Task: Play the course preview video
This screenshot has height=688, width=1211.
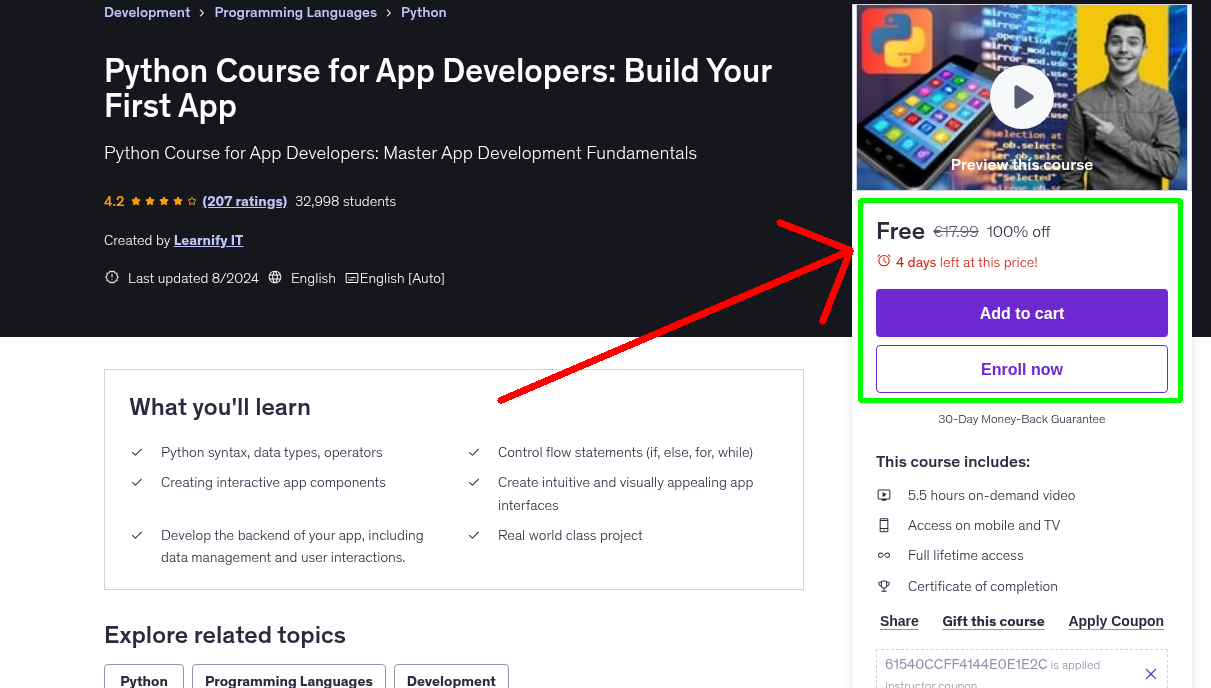Action: [1021, 96]
